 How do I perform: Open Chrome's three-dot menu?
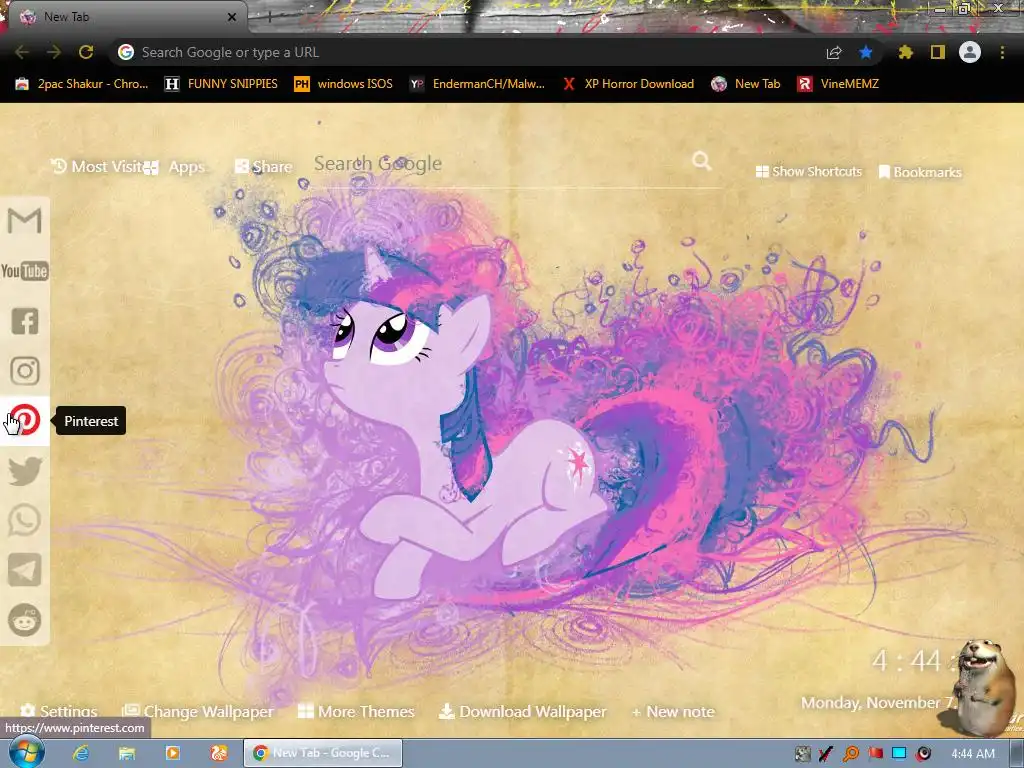tap(1002, 52)
